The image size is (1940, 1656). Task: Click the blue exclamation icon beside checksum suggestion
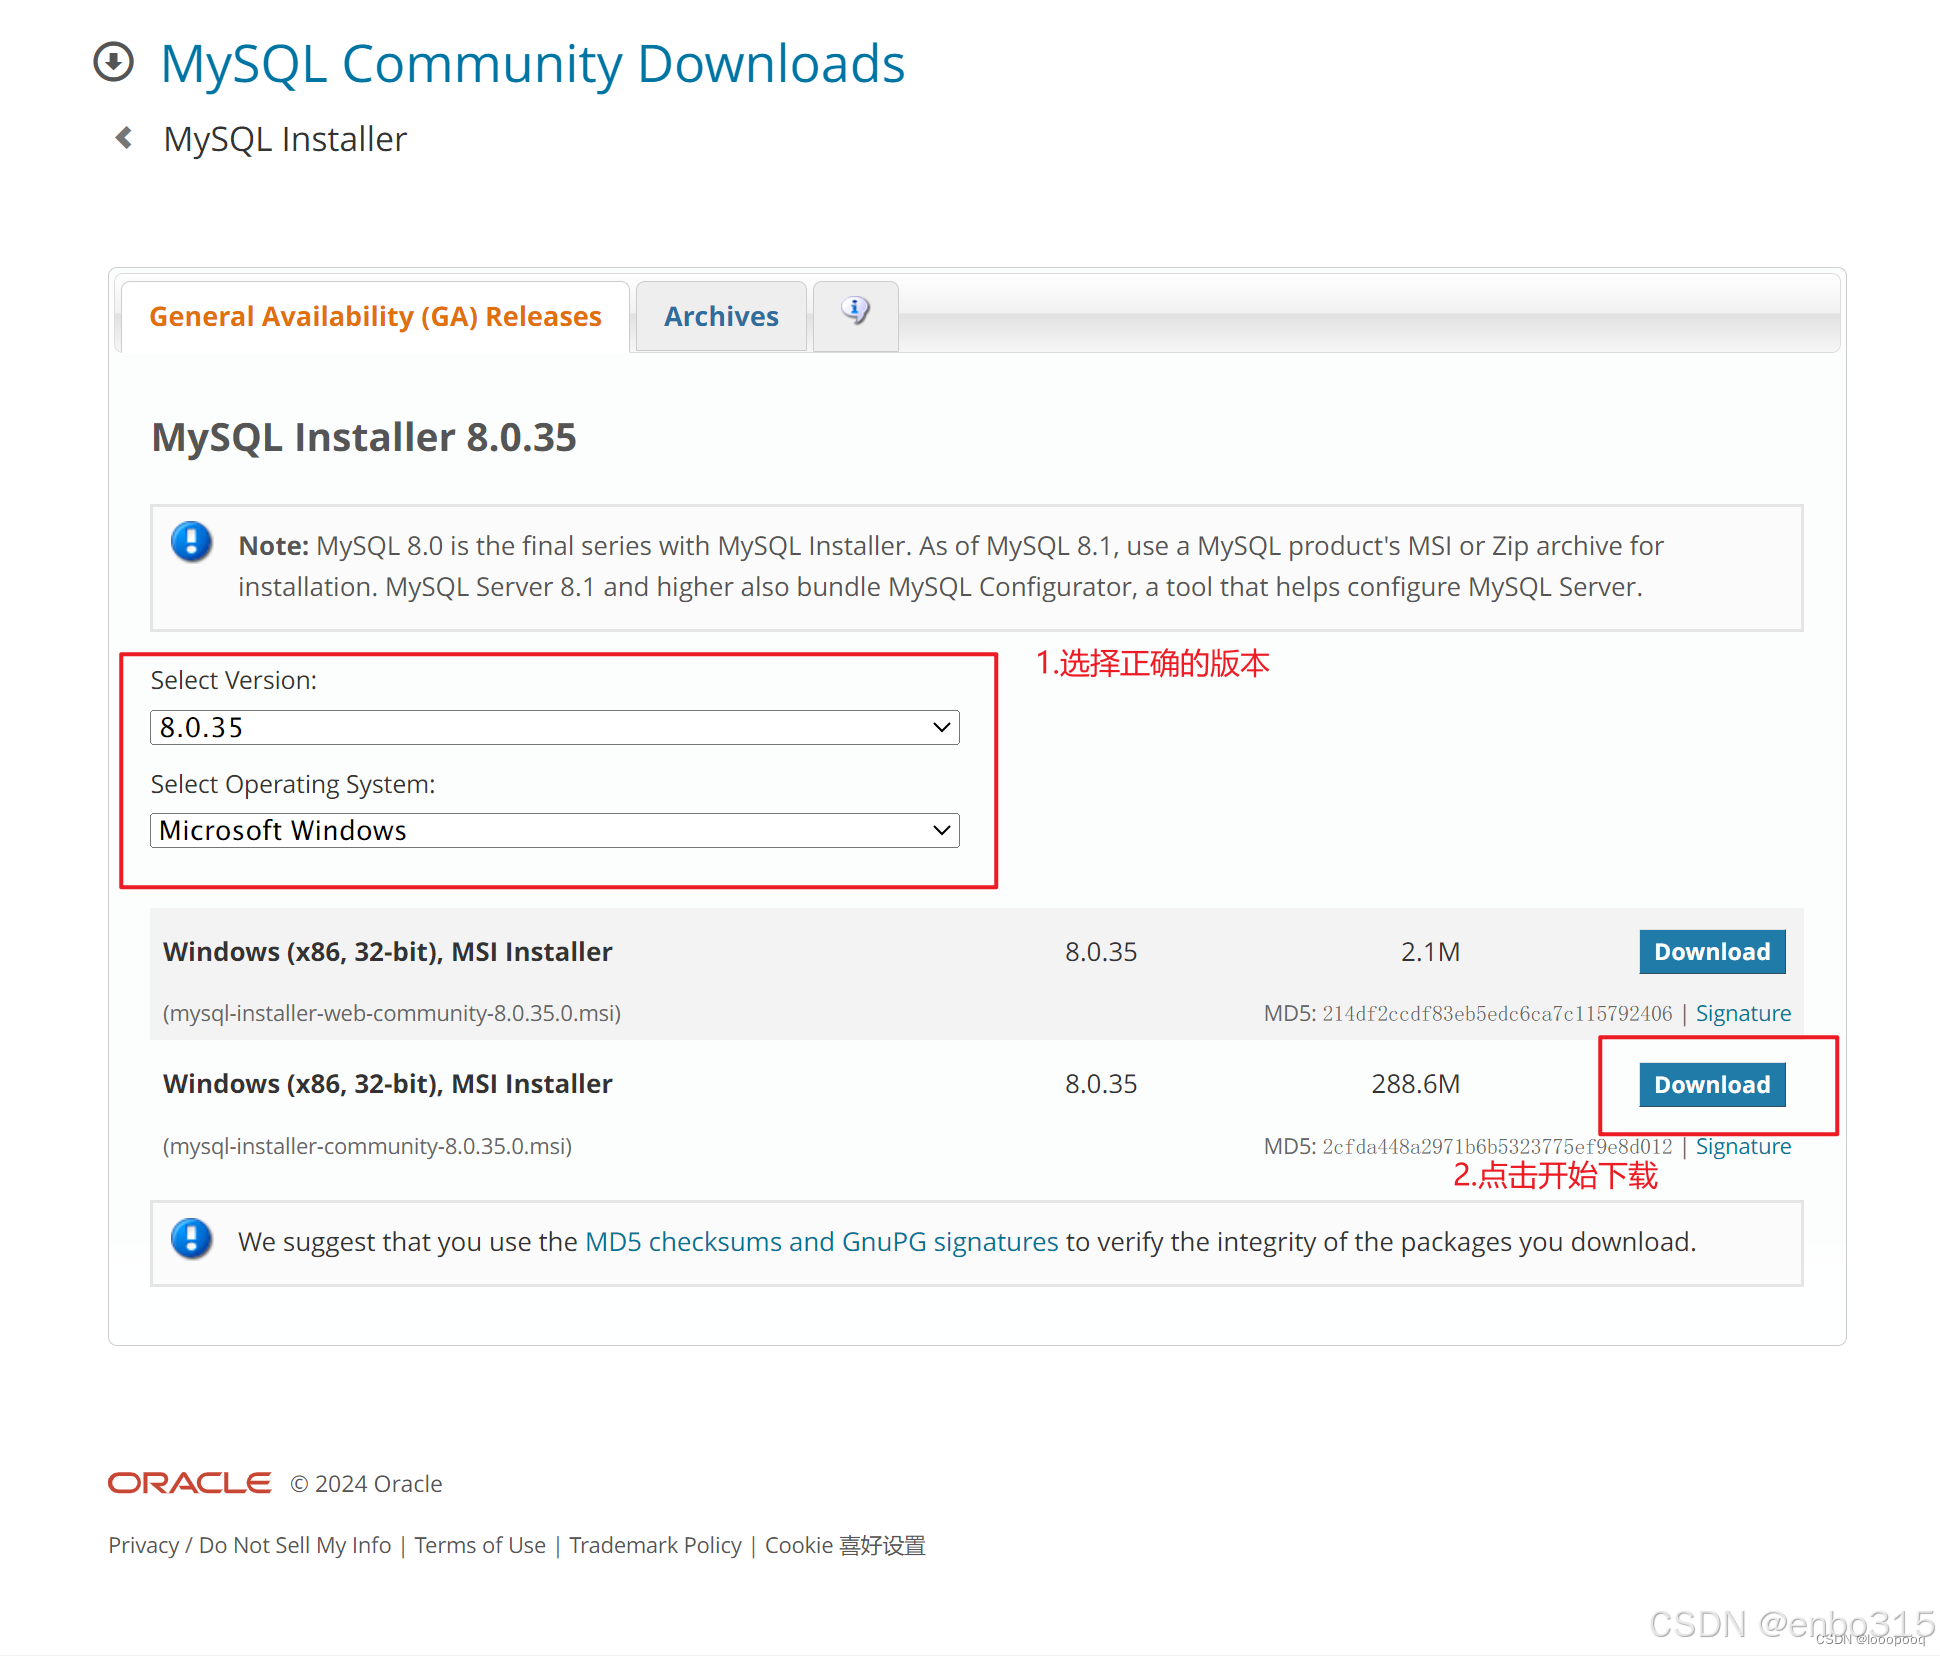191,1238
